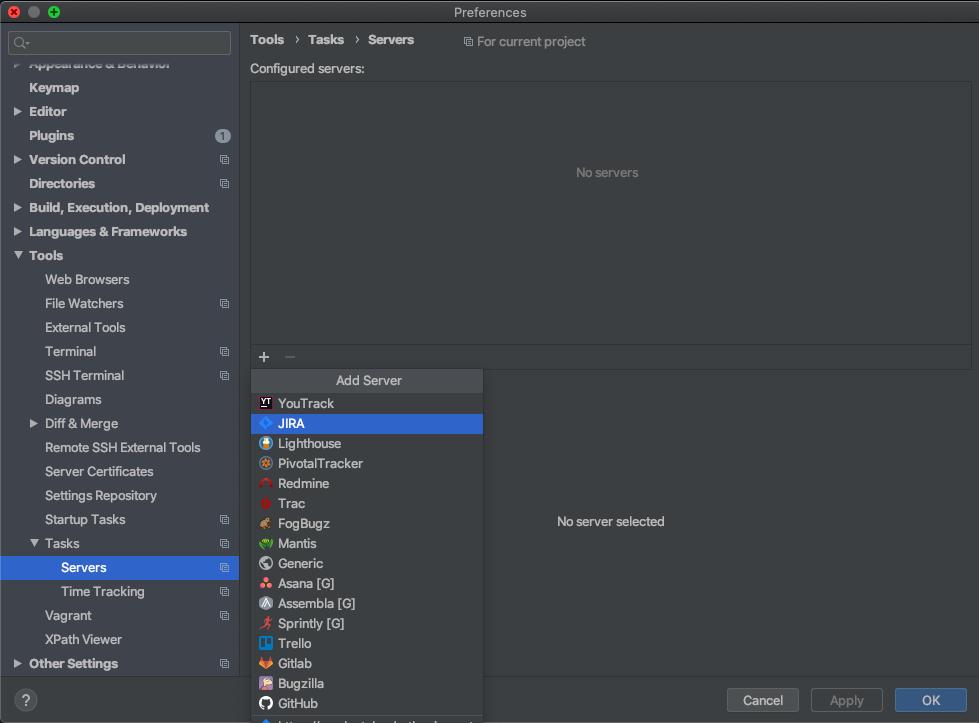Expand Languages & Frameworks section

17,232
